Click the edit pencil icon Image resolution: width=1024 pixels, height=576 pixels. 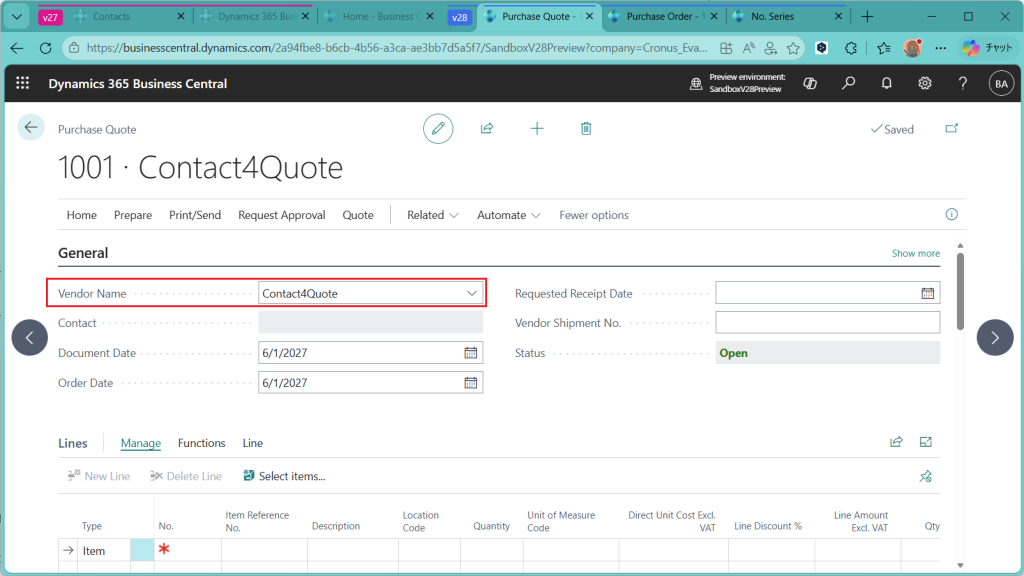[437, 128]
